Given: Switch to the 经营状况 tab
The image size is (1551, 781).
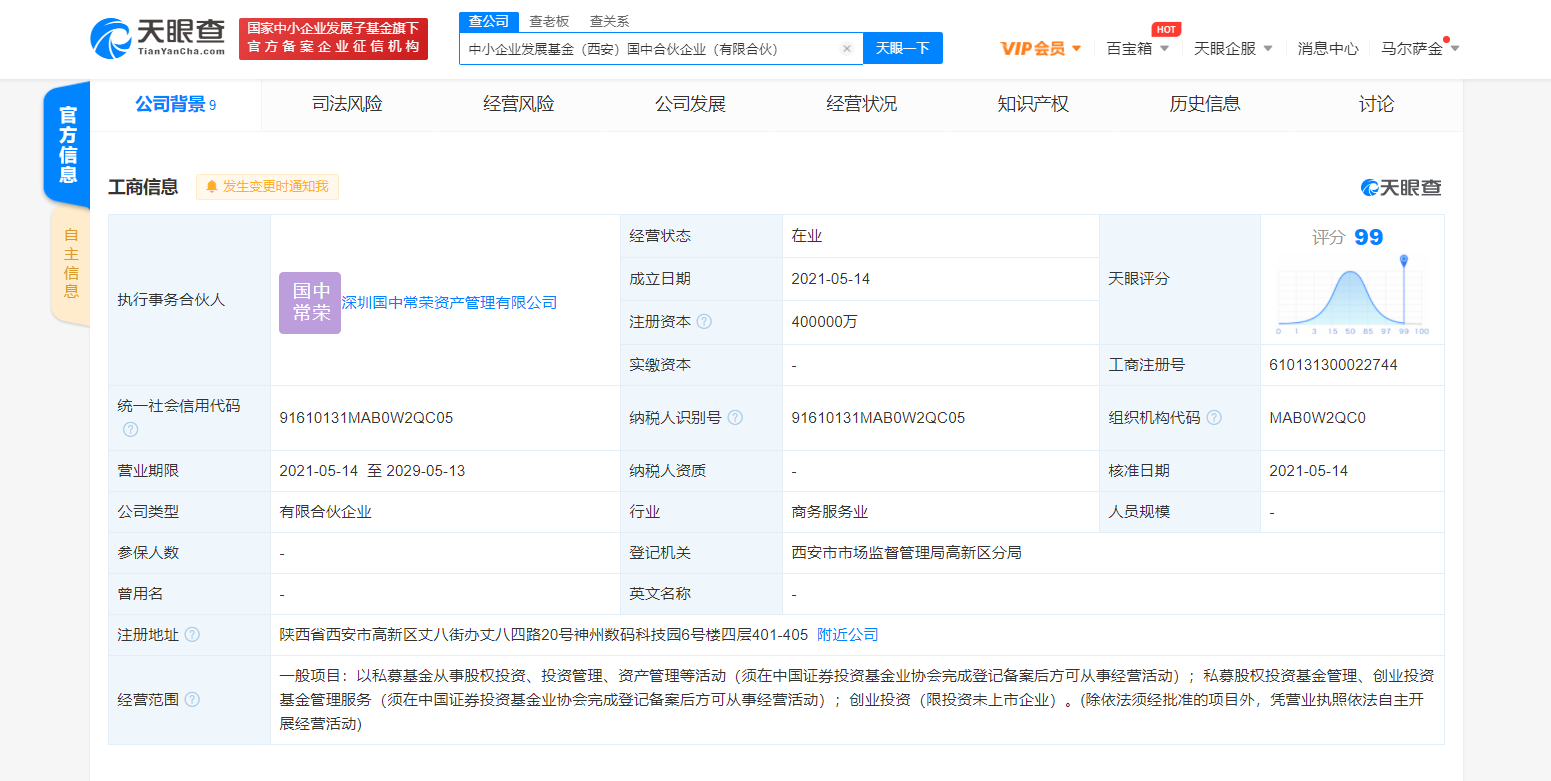Looking at the screenshot, I should tap(861, 104).
